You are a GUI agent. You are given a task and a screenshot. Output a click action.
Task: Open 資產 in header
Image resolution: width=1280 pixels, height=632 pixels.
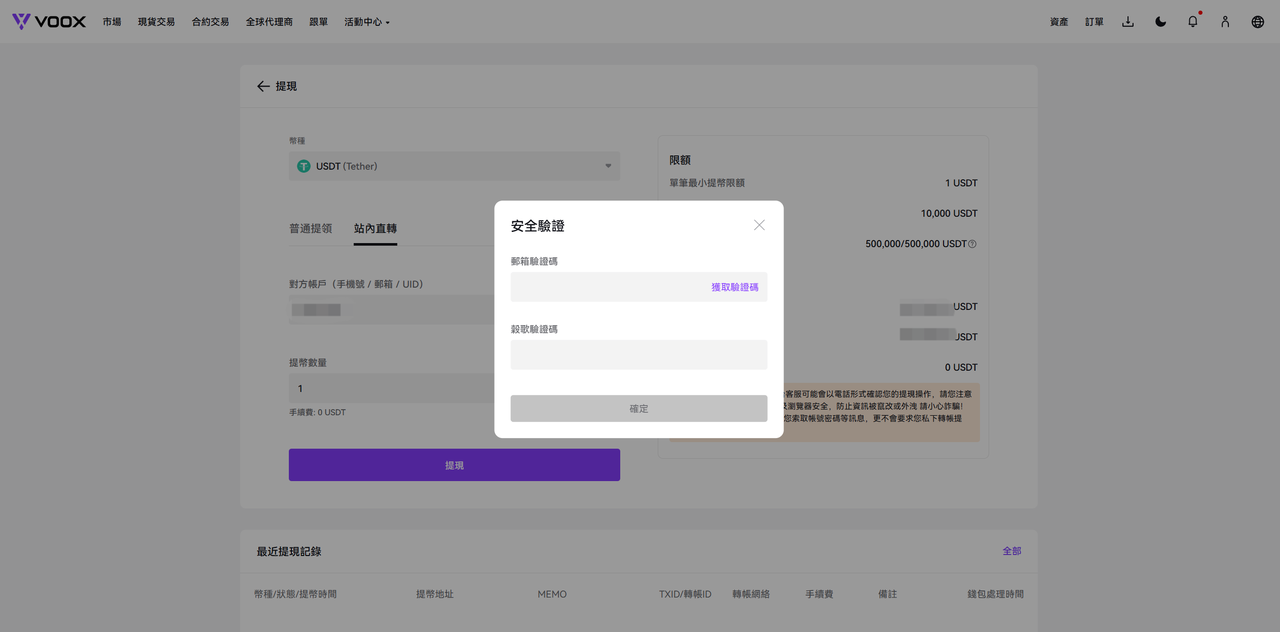click(1059, 21)
